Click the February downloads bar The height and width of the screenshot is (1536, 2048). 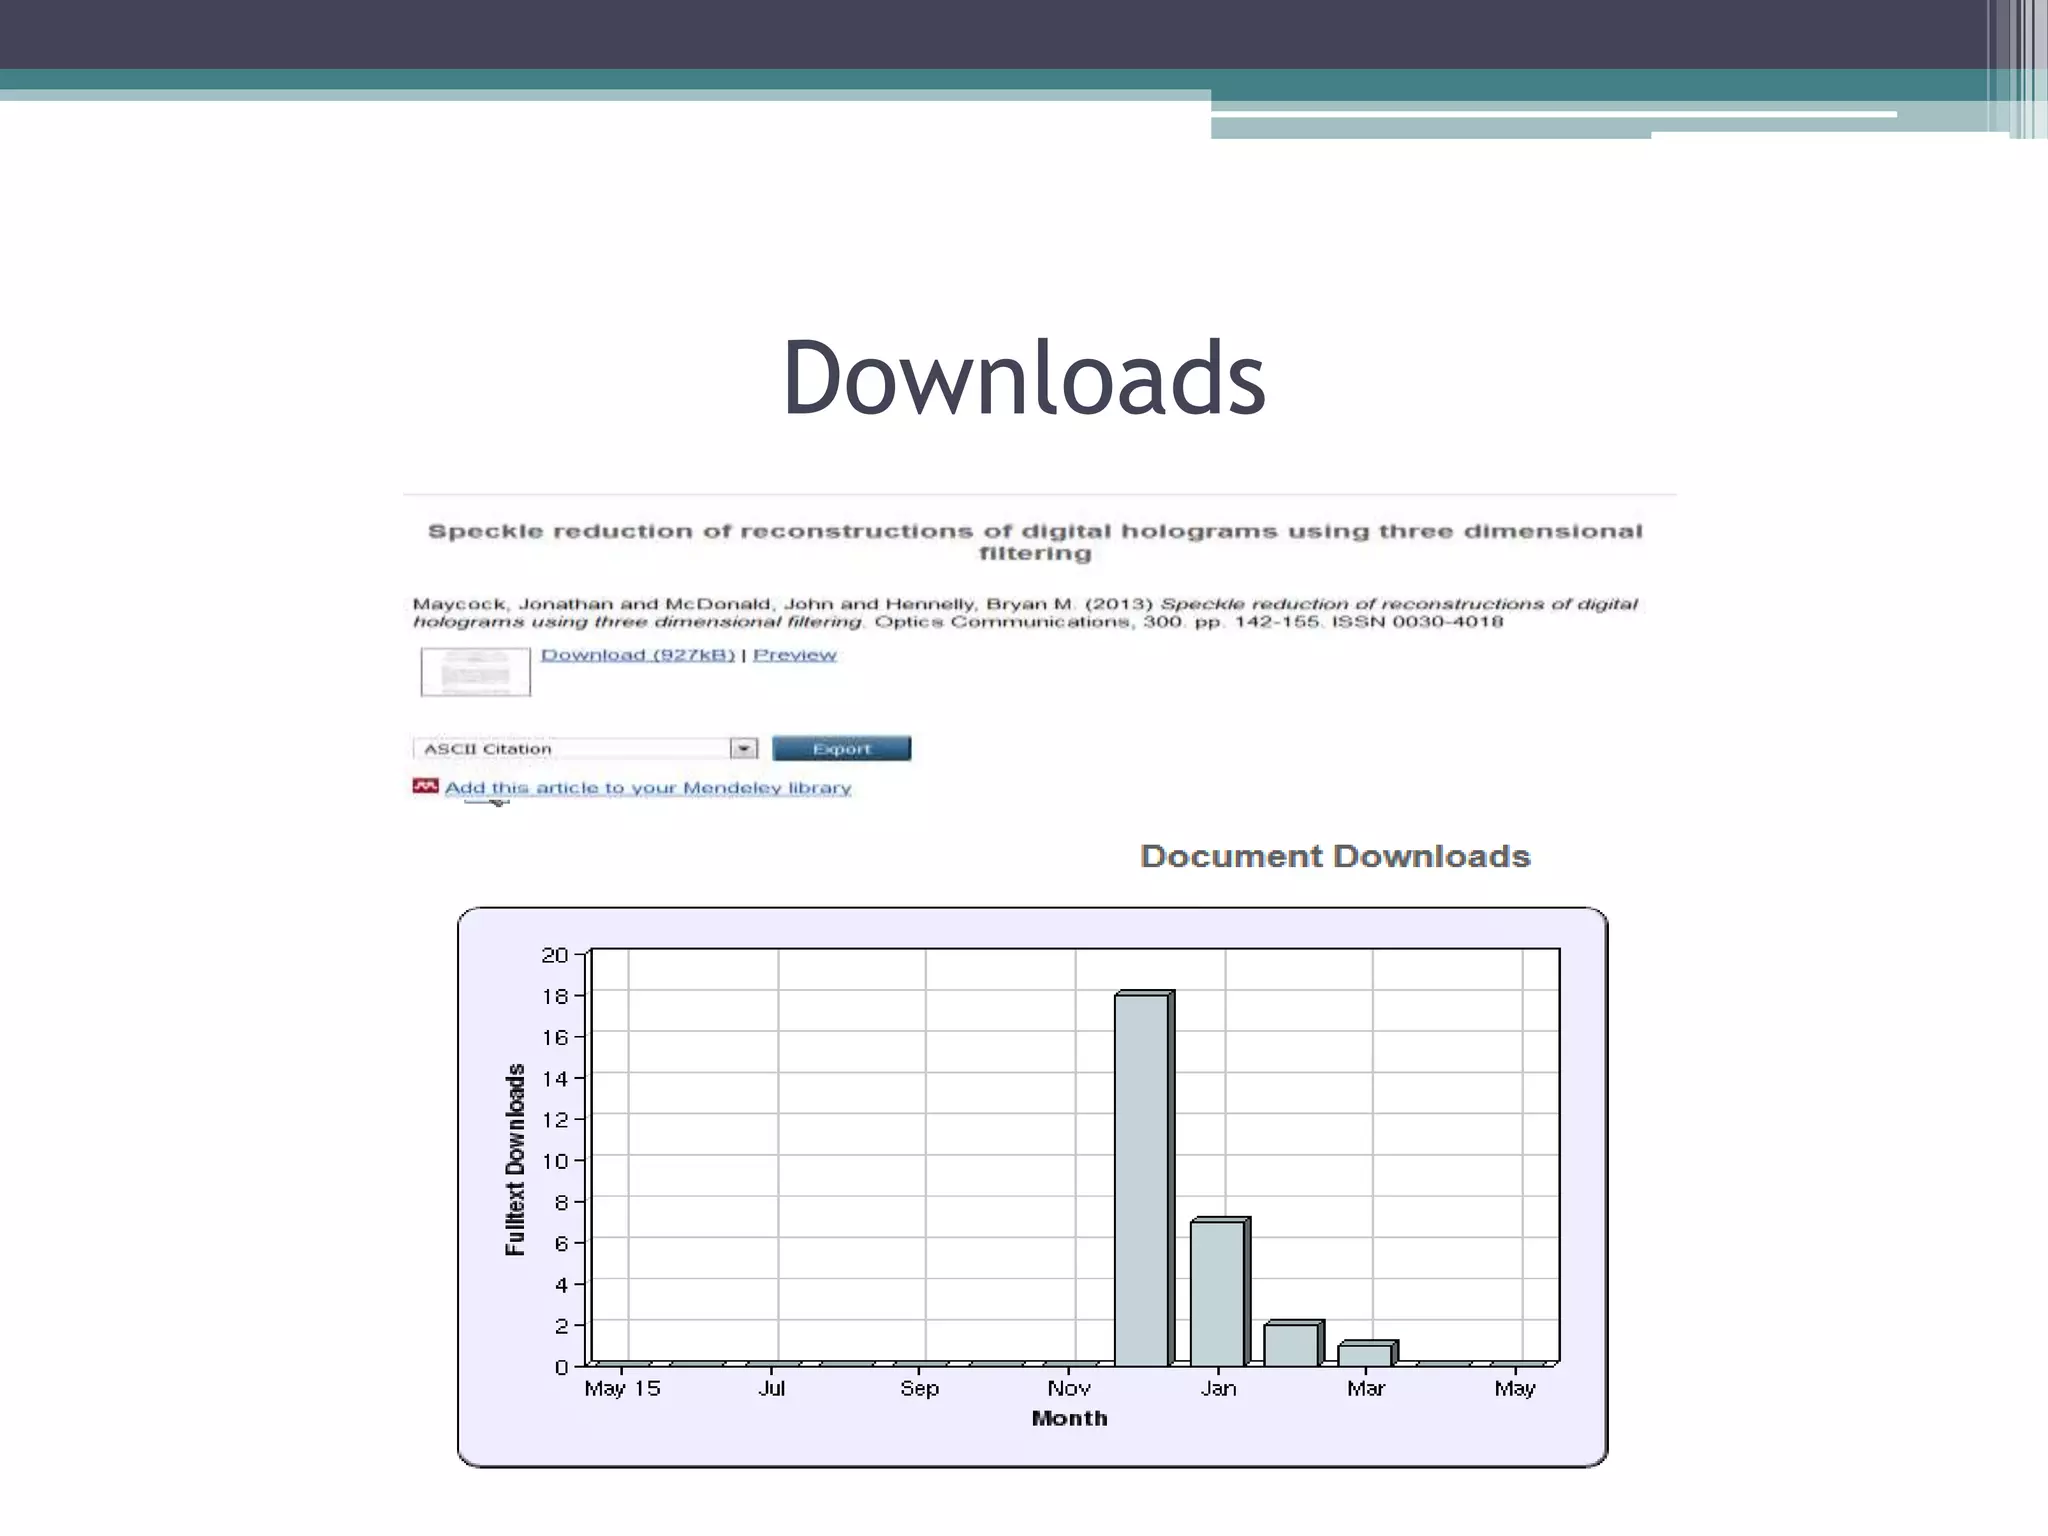[x=1294, y=1343]
